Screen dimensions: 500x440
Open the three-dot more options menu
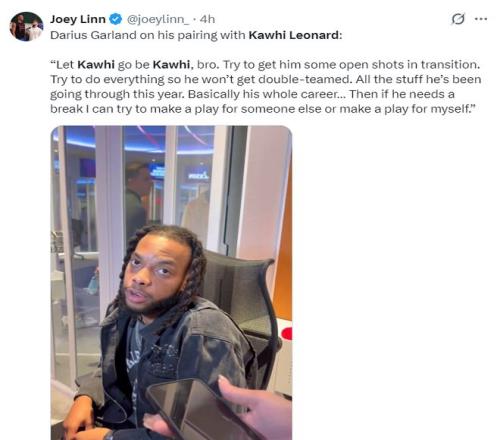481,19
